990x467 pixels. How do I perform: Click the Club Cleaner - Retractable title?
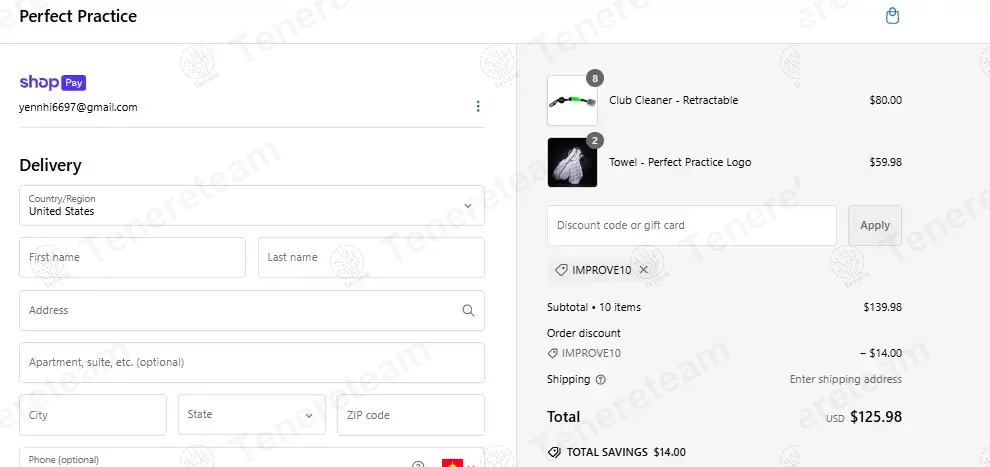click(x=673, y=100)
